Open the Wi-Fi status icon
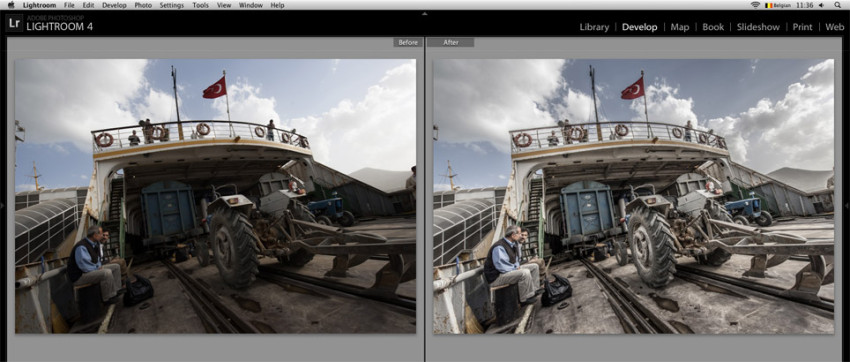Screen dimensions: 850x362 (756, 5)
